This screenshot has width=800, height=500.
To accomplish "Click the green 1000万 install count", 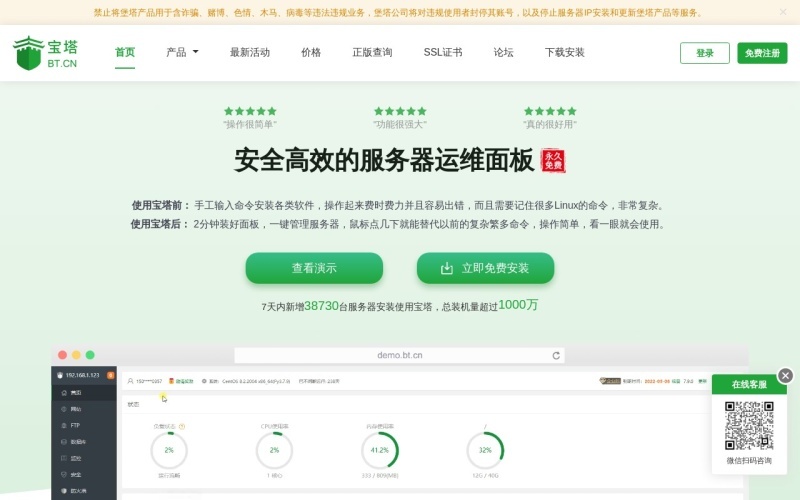I will [518, 305].
